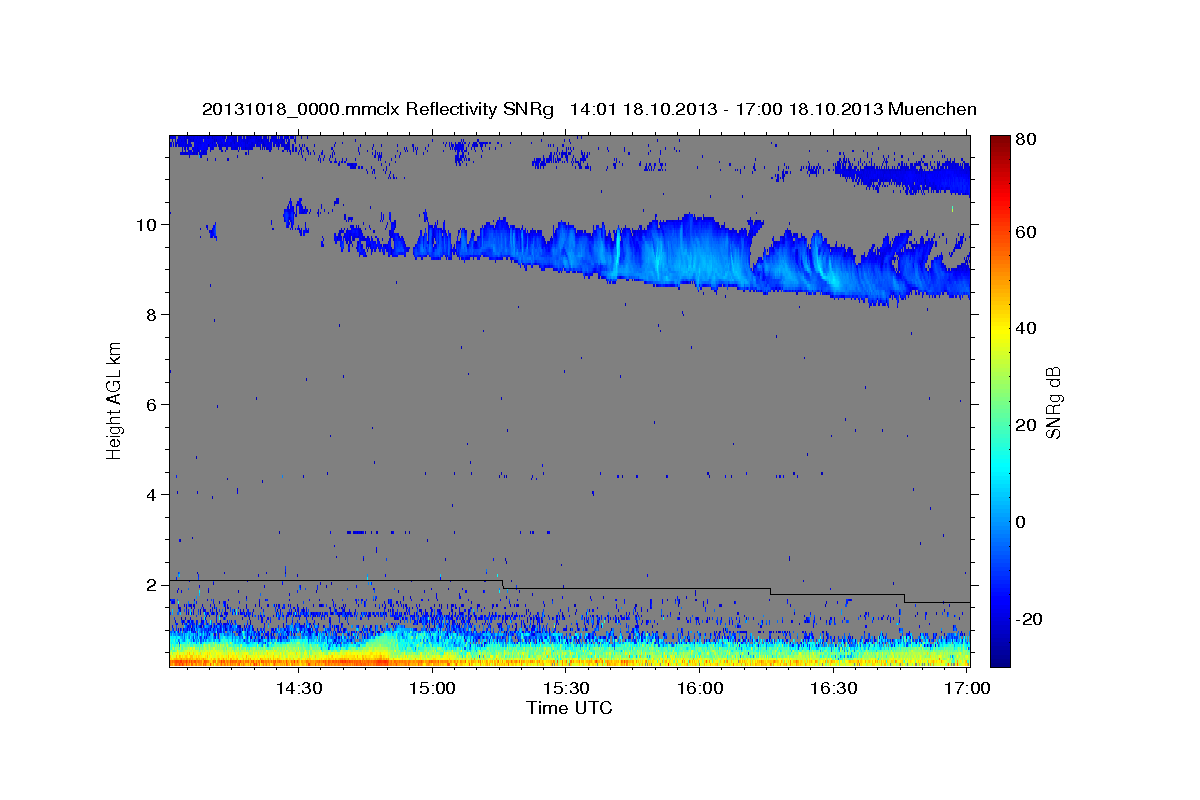Screen dimensions: 1200x800
Task: Click the height axis label 4
Action: pos(153,495)
